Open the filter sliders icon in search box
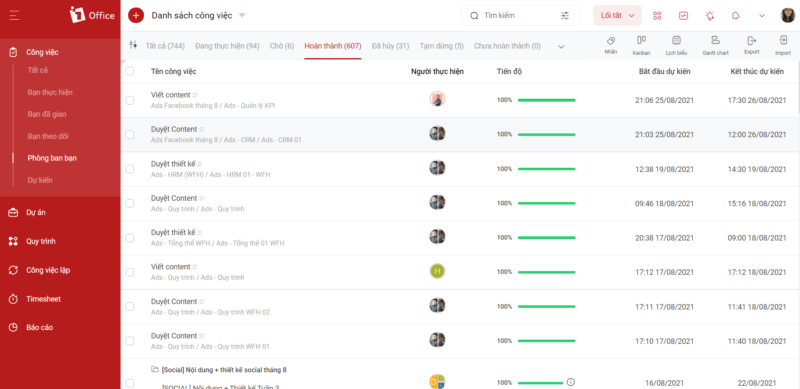The image size is (800, 389). [x=565, y=16]
